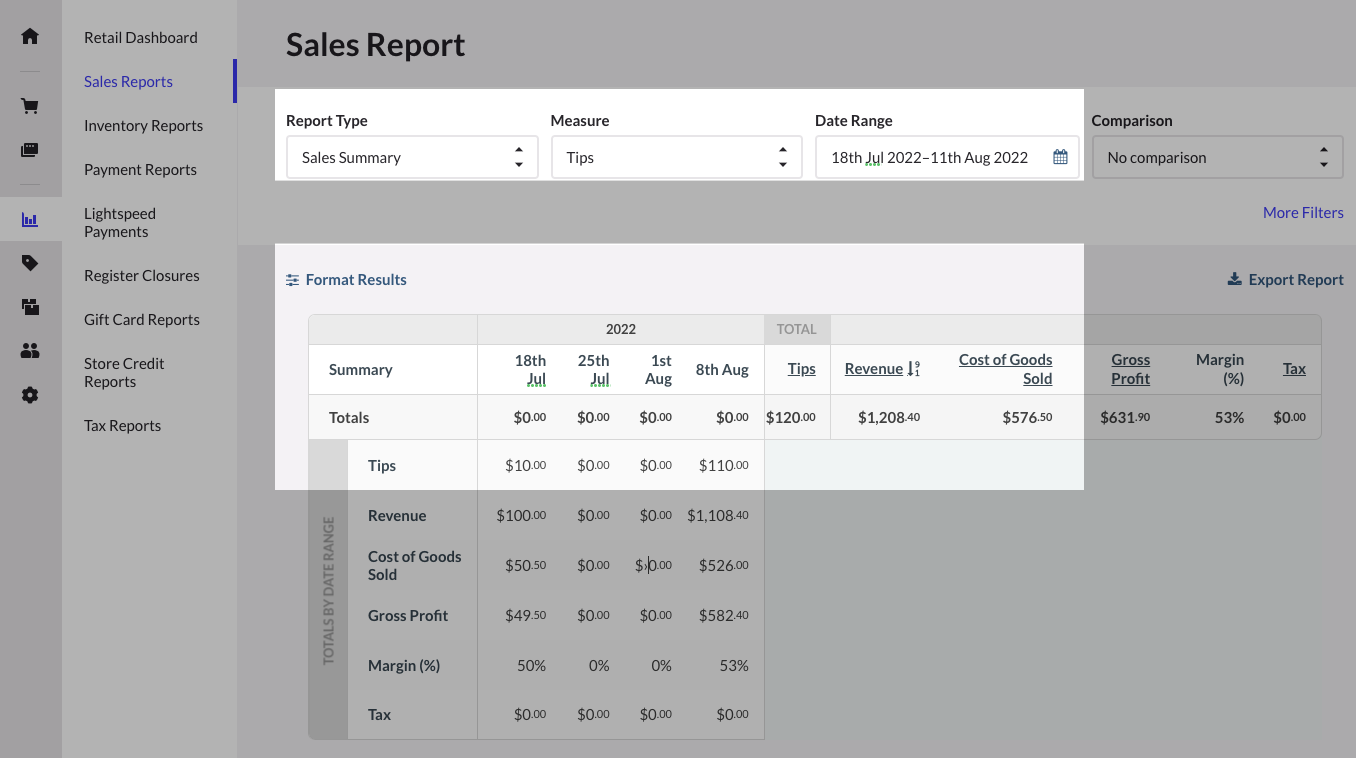Go to Inventory Reports in the sidebar
This screenshot has width=1356, height=758.
click(x=143, y=126)
